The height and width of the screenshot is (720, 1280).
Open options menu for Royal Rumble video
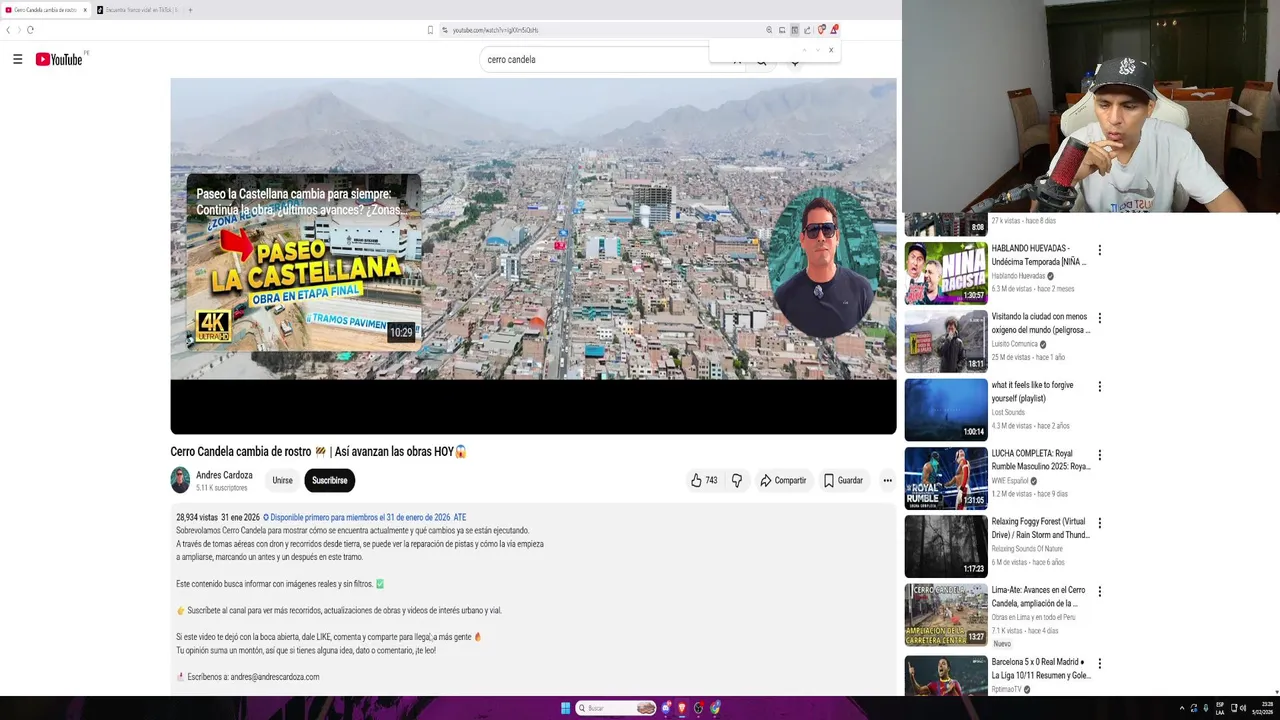(1099, 455)
